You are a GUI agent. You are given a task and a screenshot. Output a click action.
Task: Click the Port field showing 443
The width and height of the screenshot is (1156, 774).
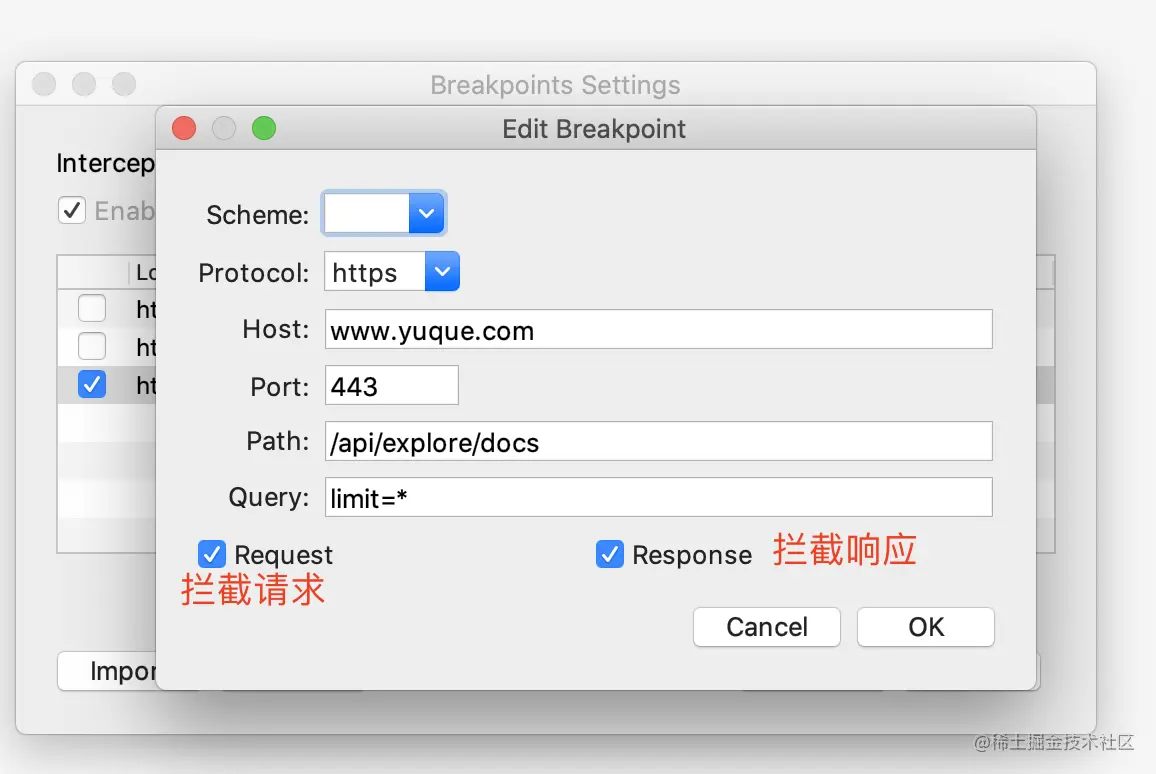pos(391,385)
